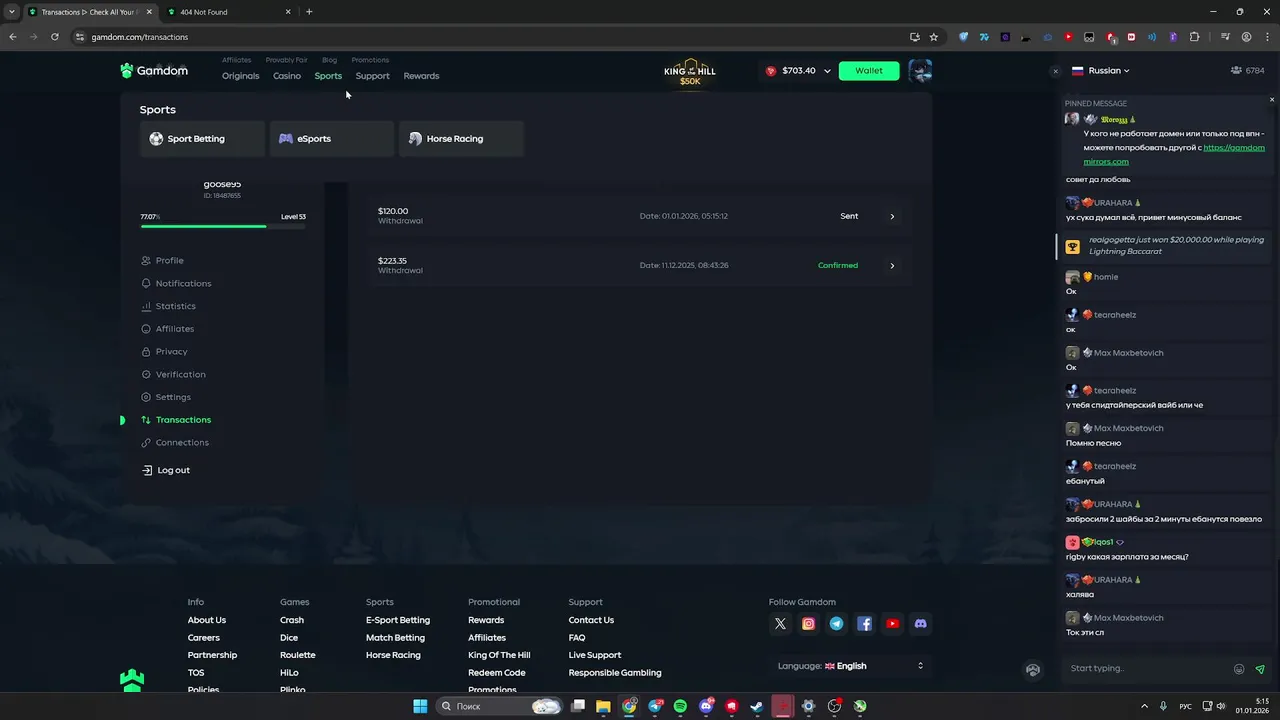Open Redeem Code footer link

click(x=497, y=673)
